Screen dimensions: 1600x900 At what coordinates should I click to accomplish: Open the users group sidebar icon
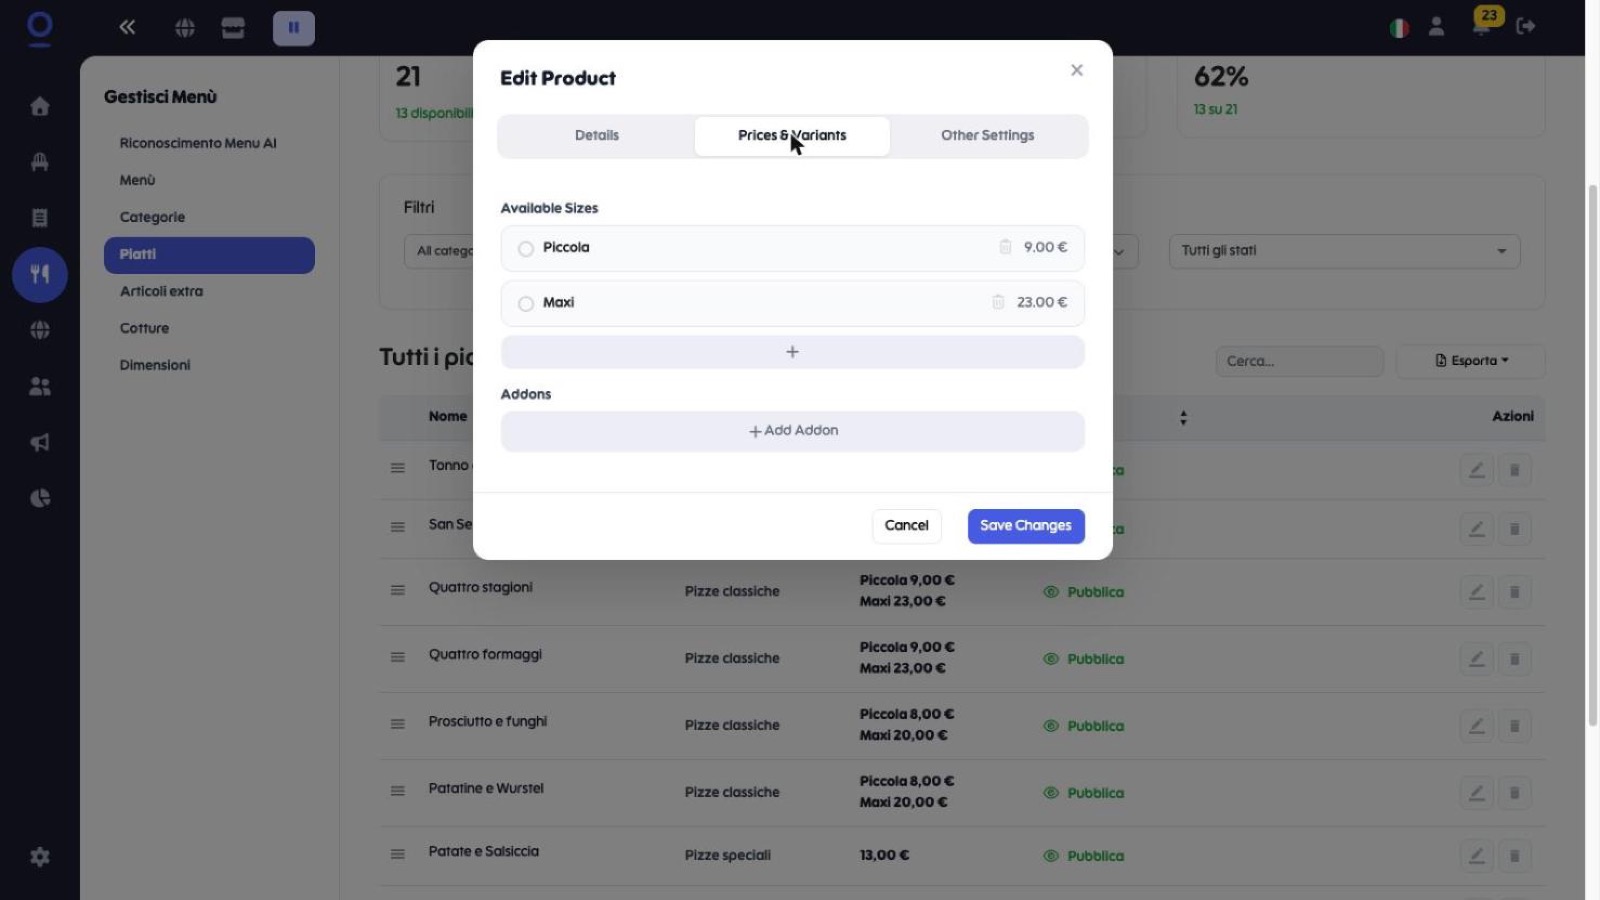tap(40, 386)
